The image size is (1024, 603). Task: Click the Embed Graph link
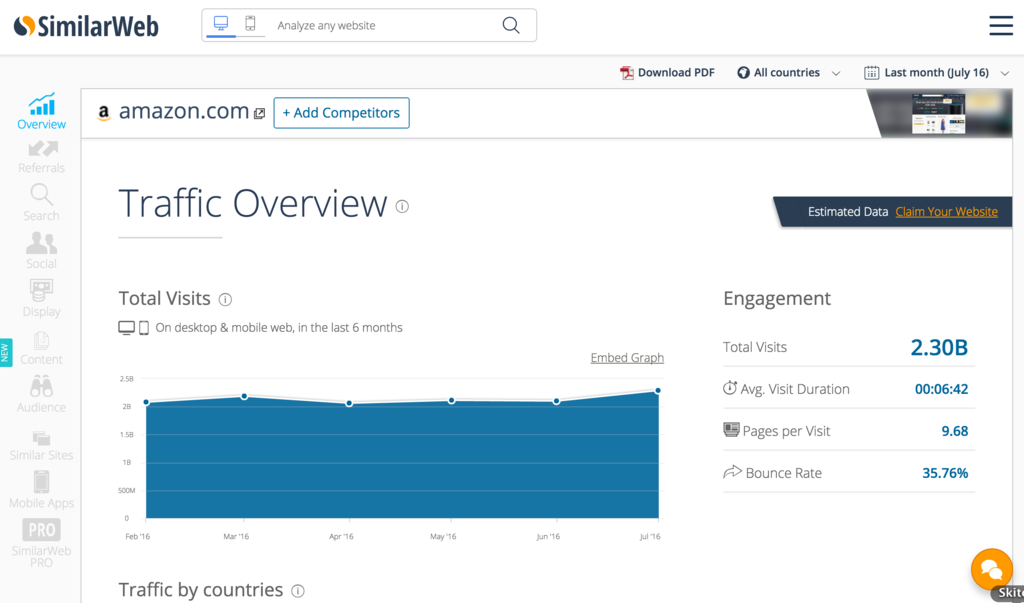pyautogui.click(x=627, y=358)
